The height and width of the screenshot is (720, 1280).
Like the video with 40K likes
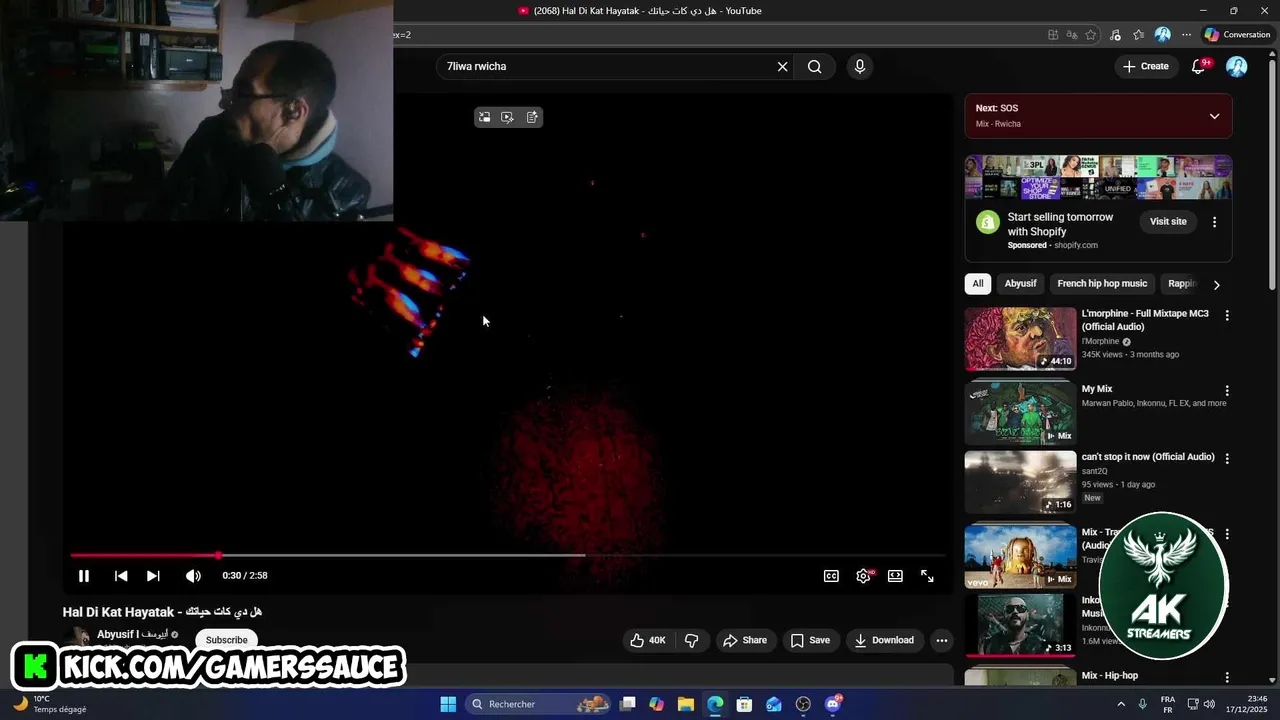click(647, 640)
